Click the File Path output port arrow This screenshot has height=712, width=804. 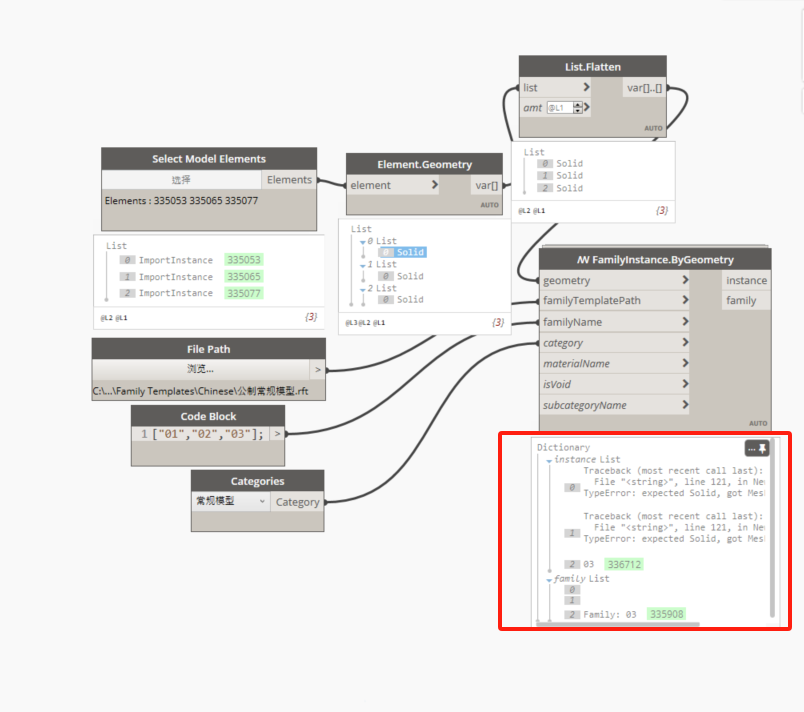tap(319, 369)
